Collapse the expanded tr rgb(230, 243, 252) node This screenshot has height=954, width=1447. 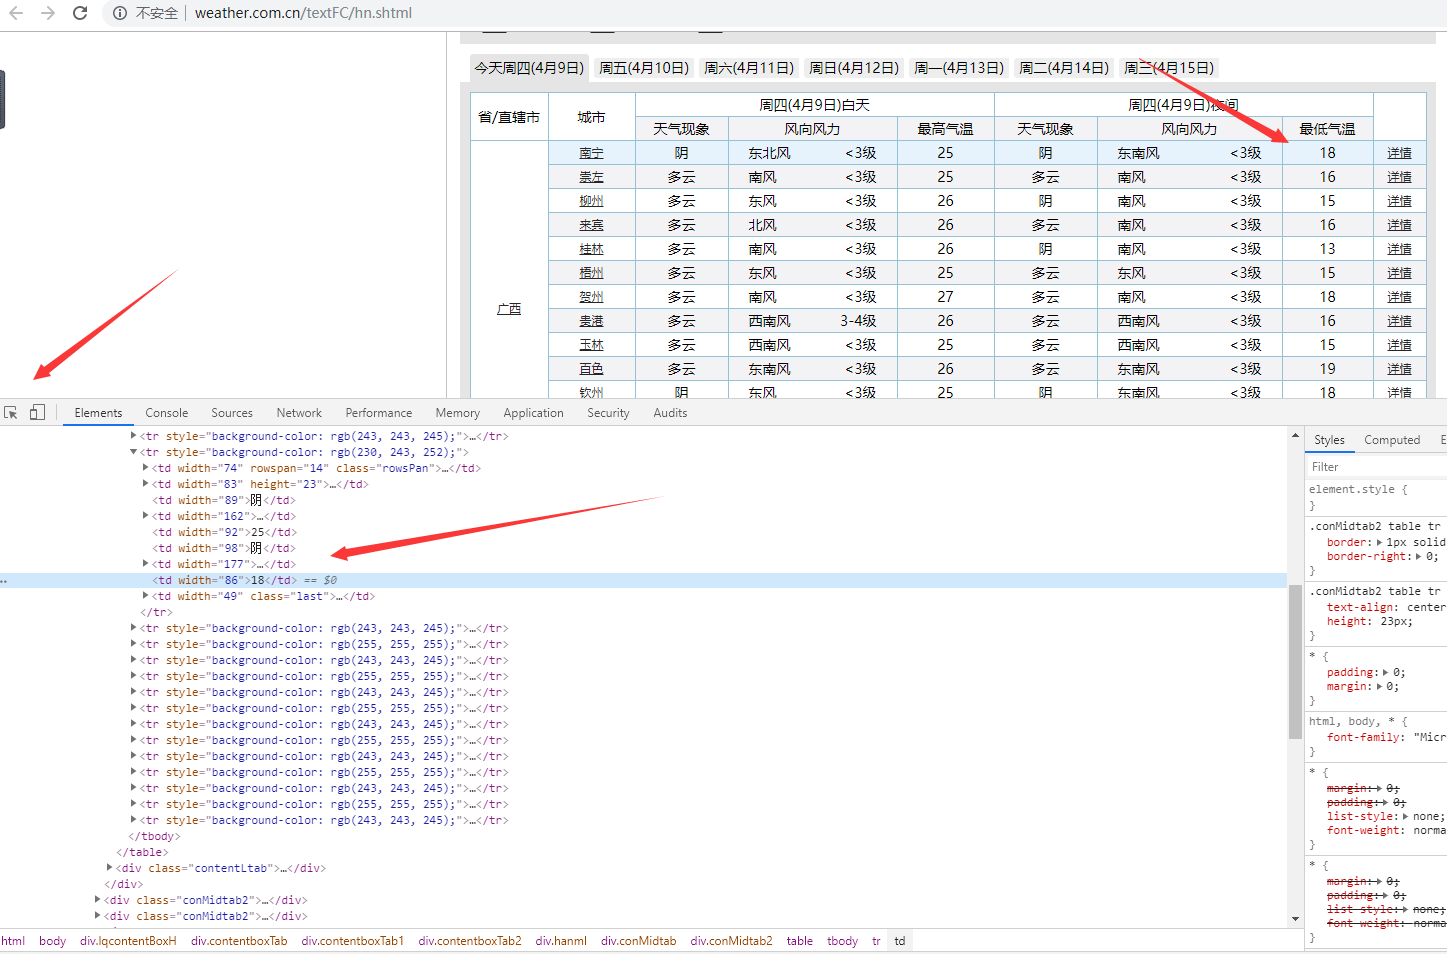pyautogui.click(x=133, y=452)
